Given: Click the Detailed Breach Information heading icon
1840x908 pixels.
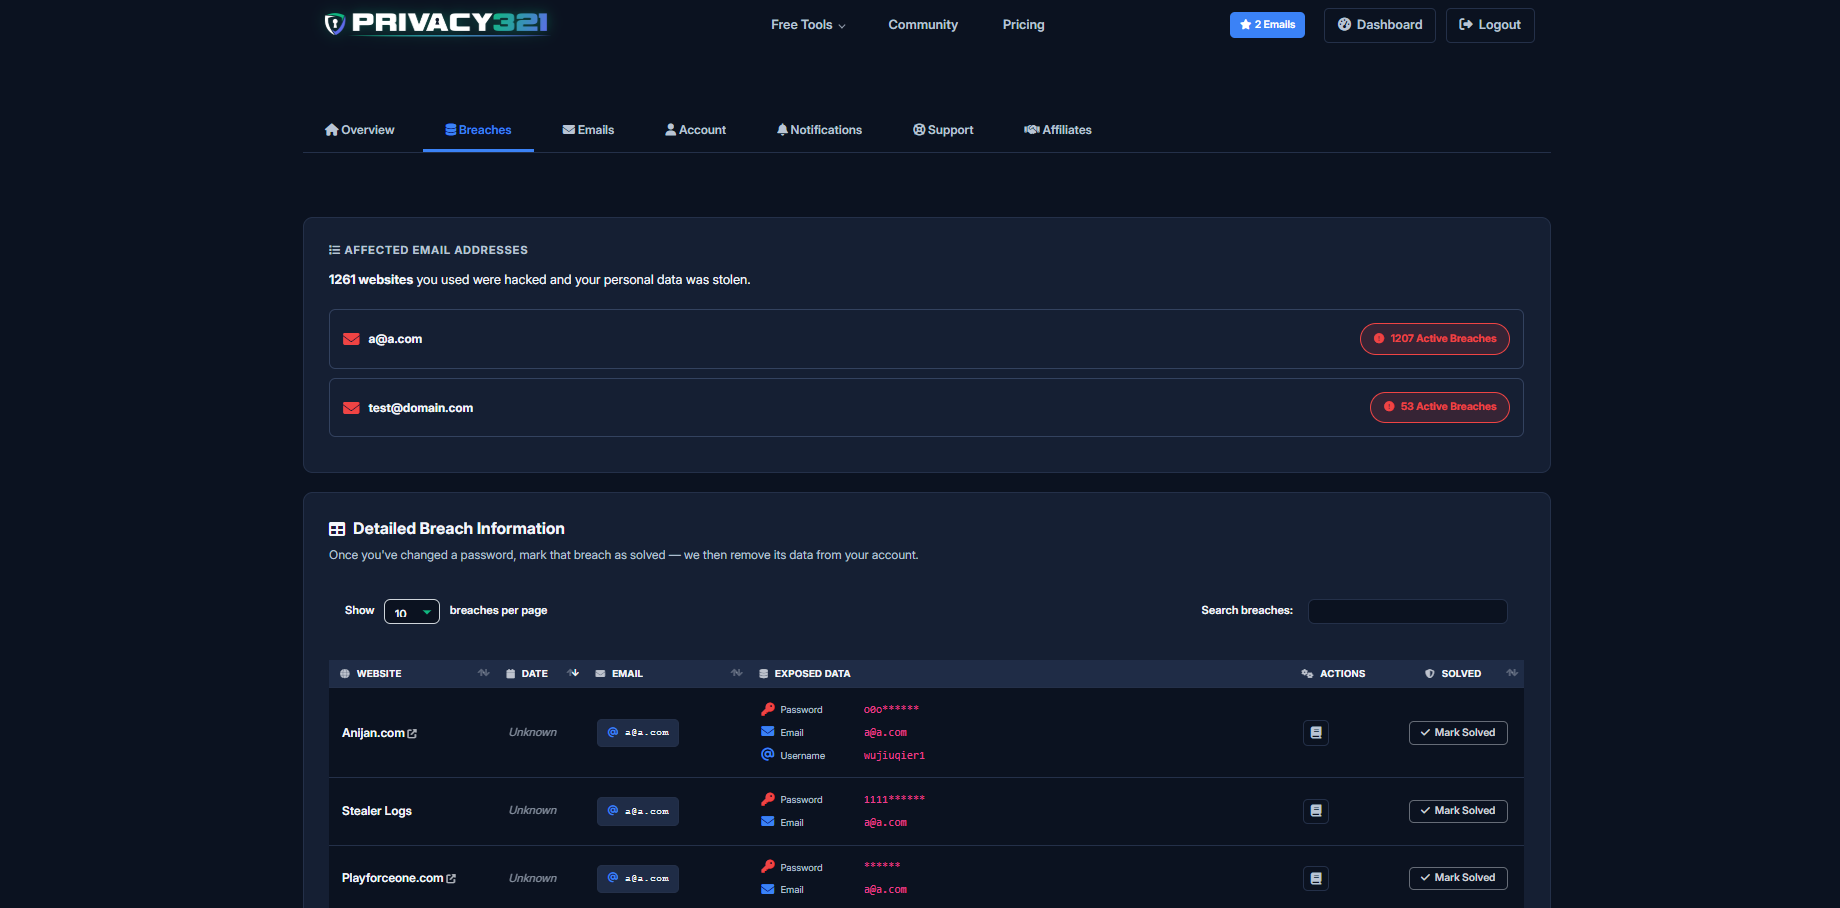Looking at the screenshot, I should click(337, 529).
